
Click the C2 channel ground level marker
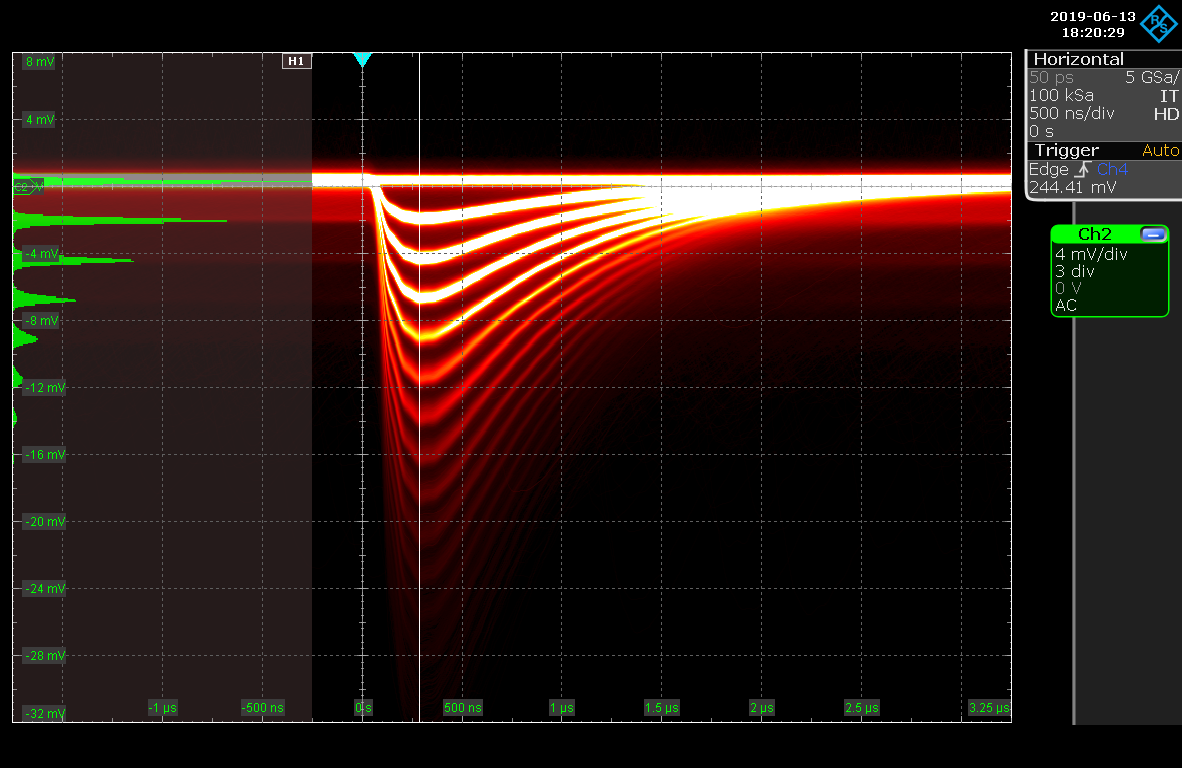click(x=23, y=187)
